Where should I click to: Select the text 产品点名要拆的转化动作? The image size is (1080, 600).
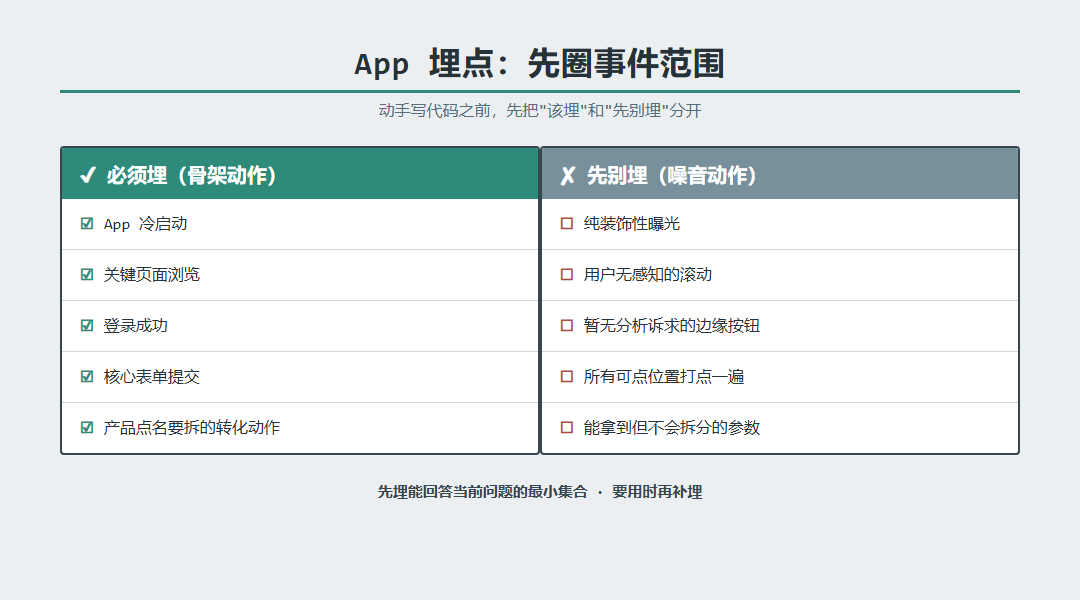191,428
